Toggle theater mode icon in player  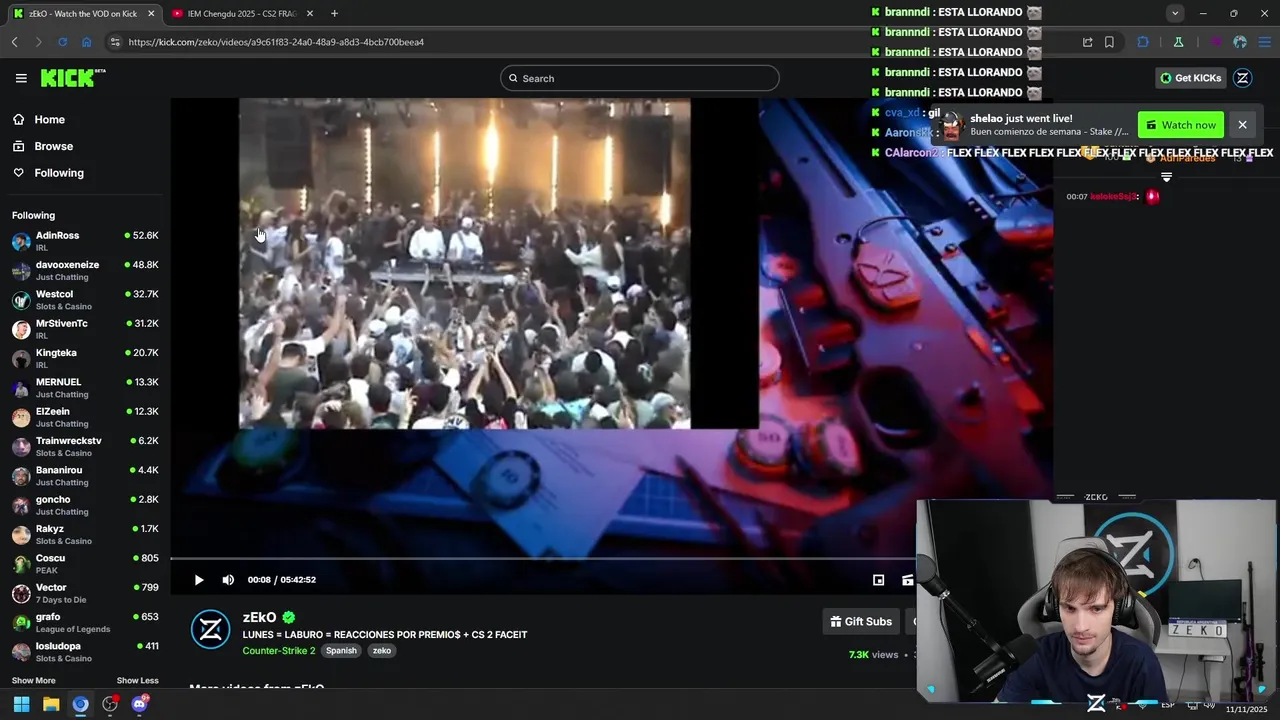[908, 580]
